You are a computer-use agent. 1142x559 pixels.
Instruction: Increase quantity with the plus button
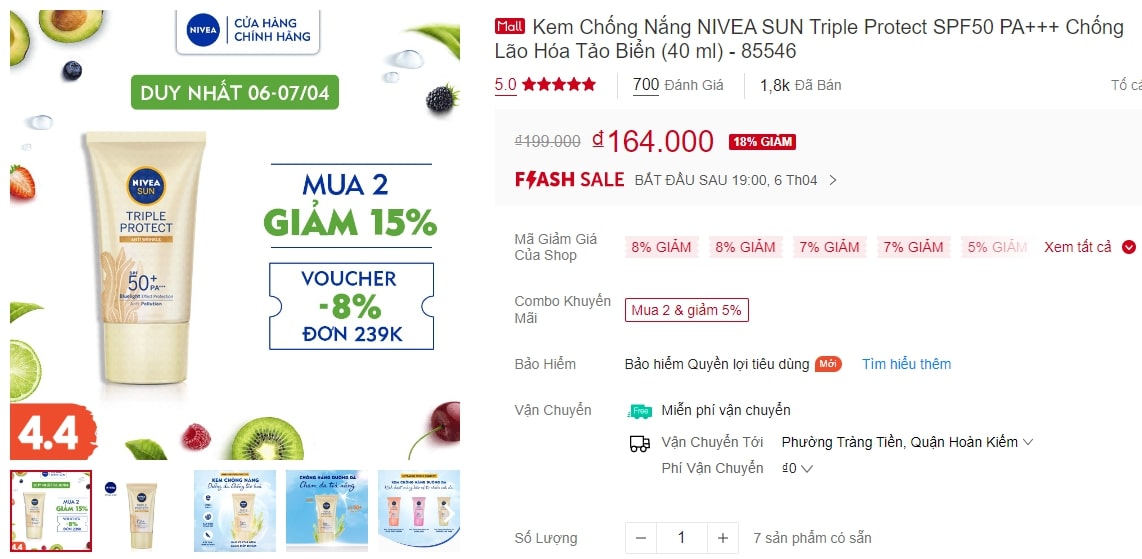coord(722,538)
